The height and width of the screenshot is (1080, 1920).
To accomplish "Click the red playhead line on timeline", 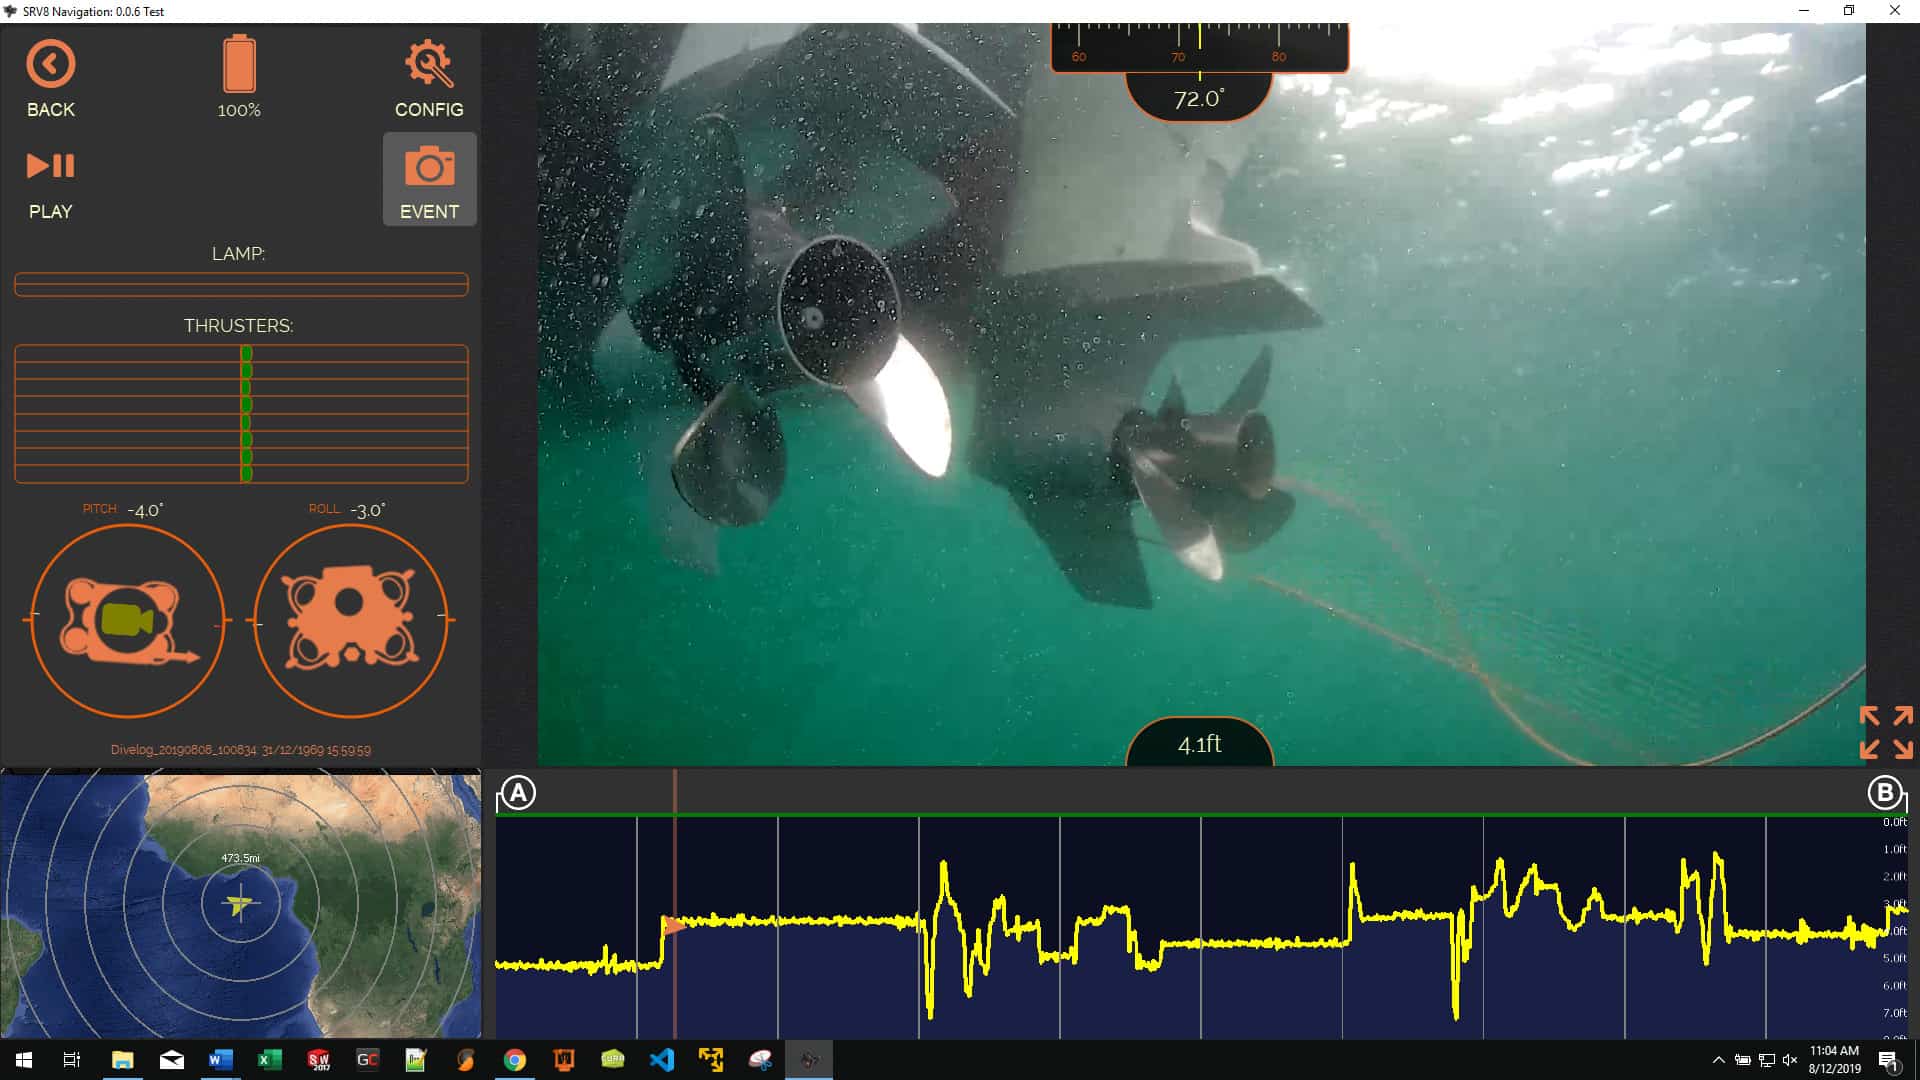I will [675, 904].
